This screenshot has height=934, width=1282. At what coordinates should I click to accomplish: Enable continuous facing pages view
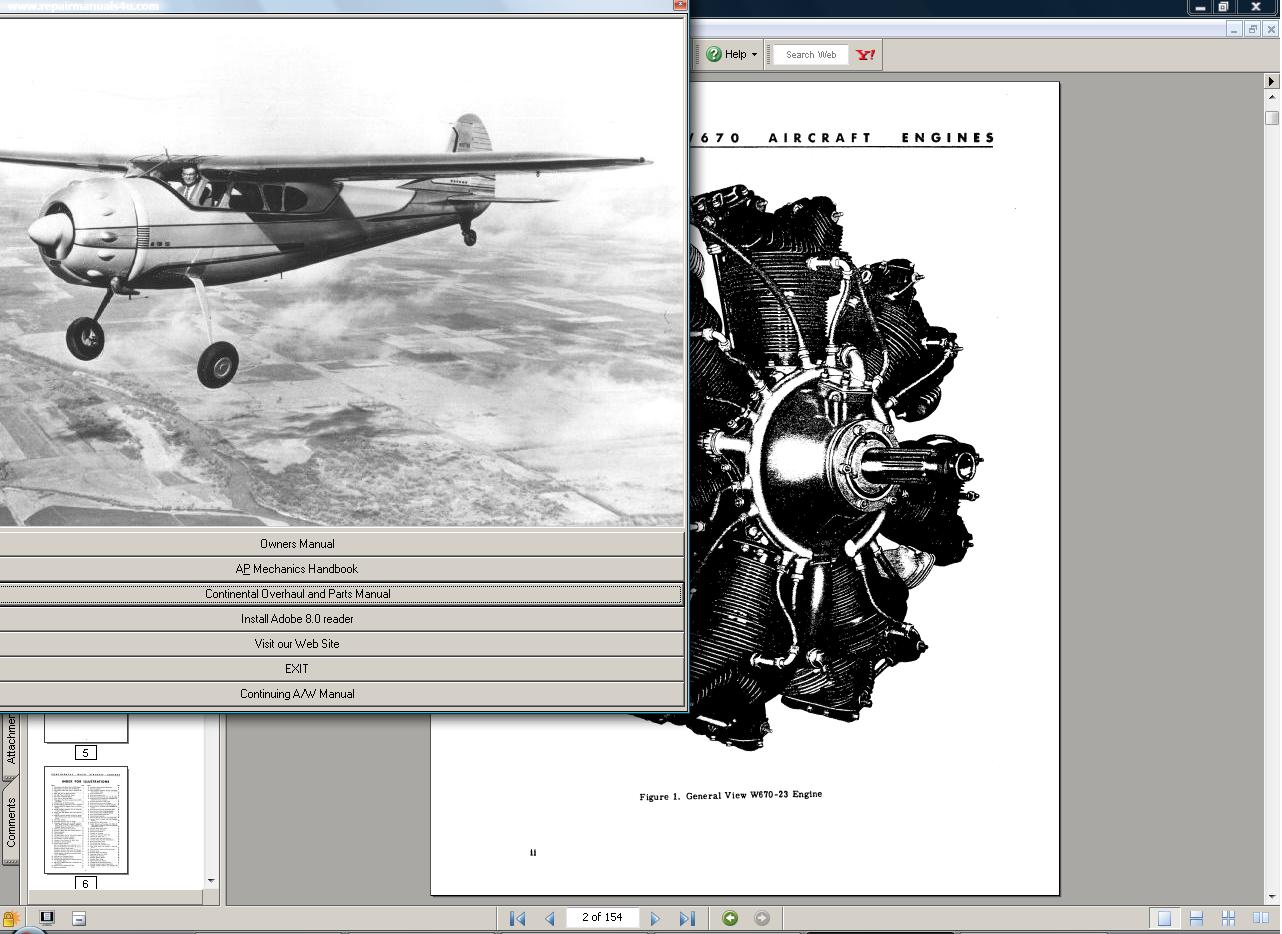pos(1228,917)
